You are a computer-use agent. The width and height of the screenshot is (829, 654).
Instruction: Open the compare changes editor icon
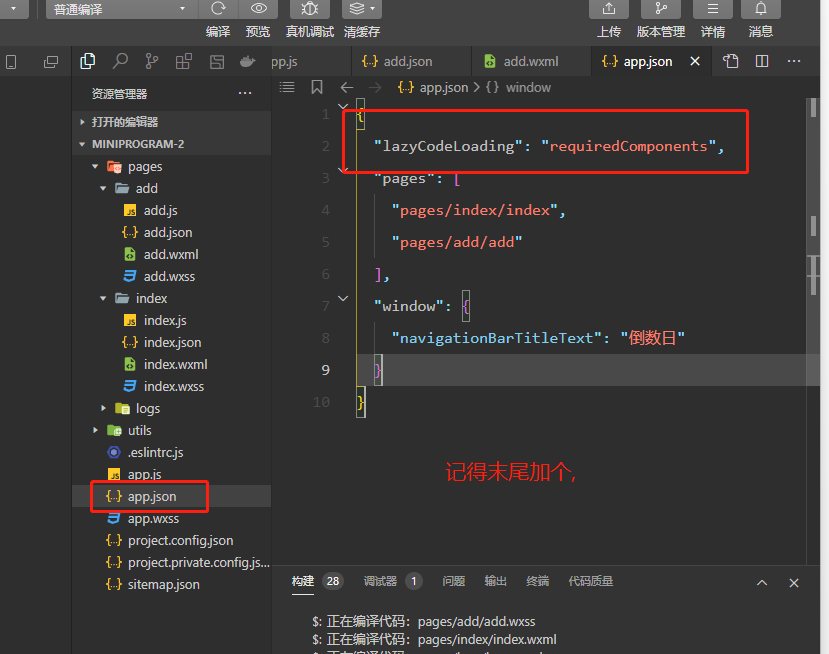[x=731, y=61]
